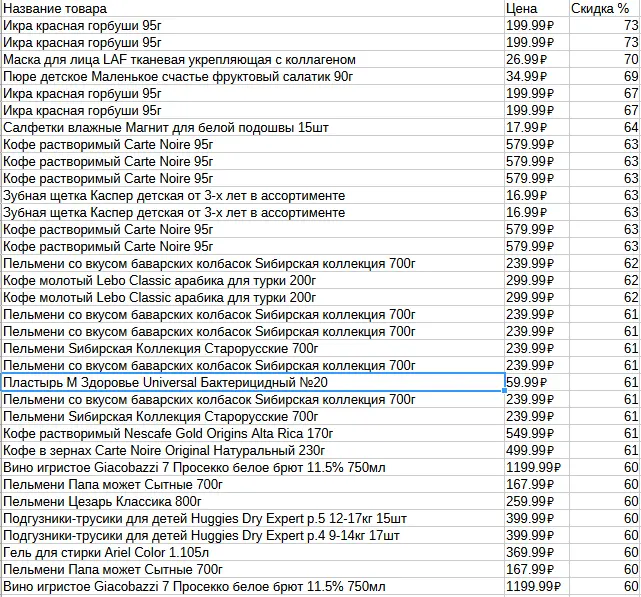Select the 'Скидка %' header cell
641x597 pixels.
[605, 8]
